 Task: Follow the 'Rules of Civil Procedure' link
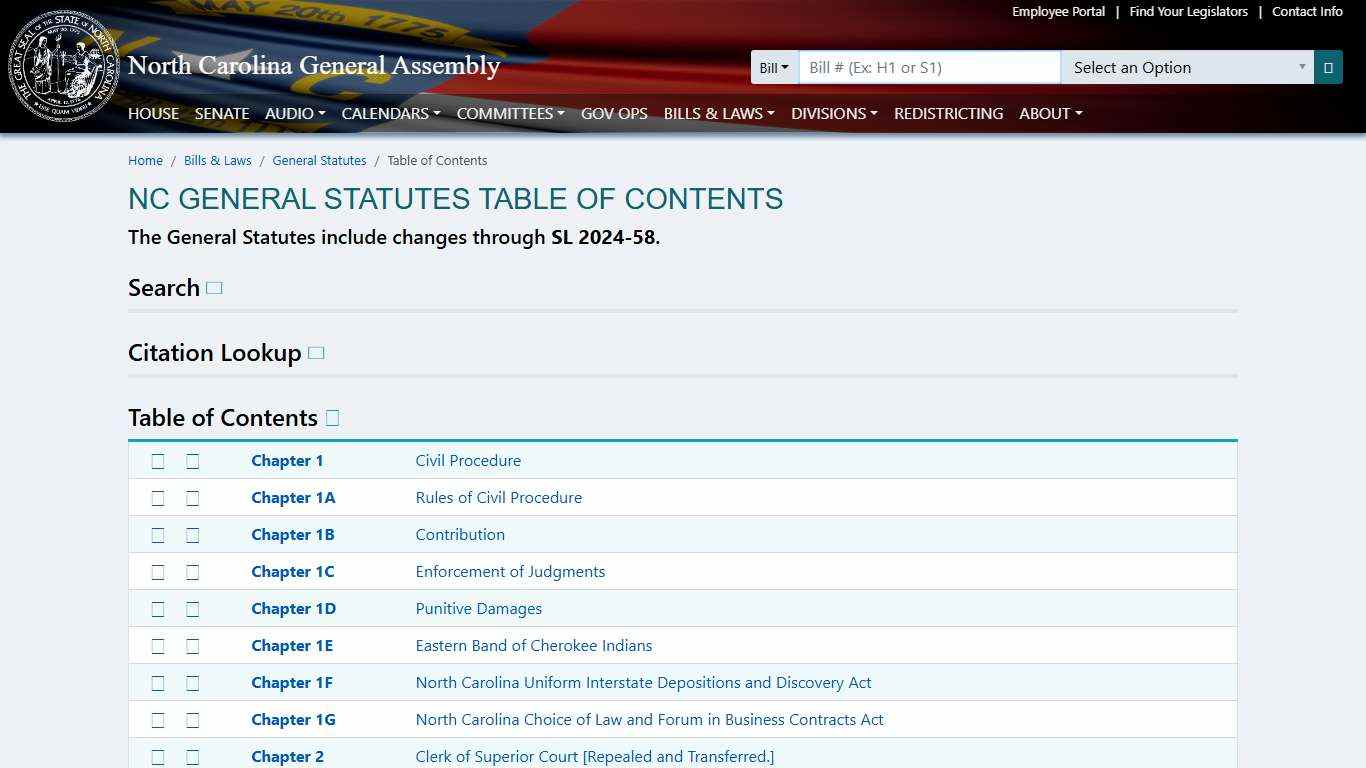click(498, 497)
